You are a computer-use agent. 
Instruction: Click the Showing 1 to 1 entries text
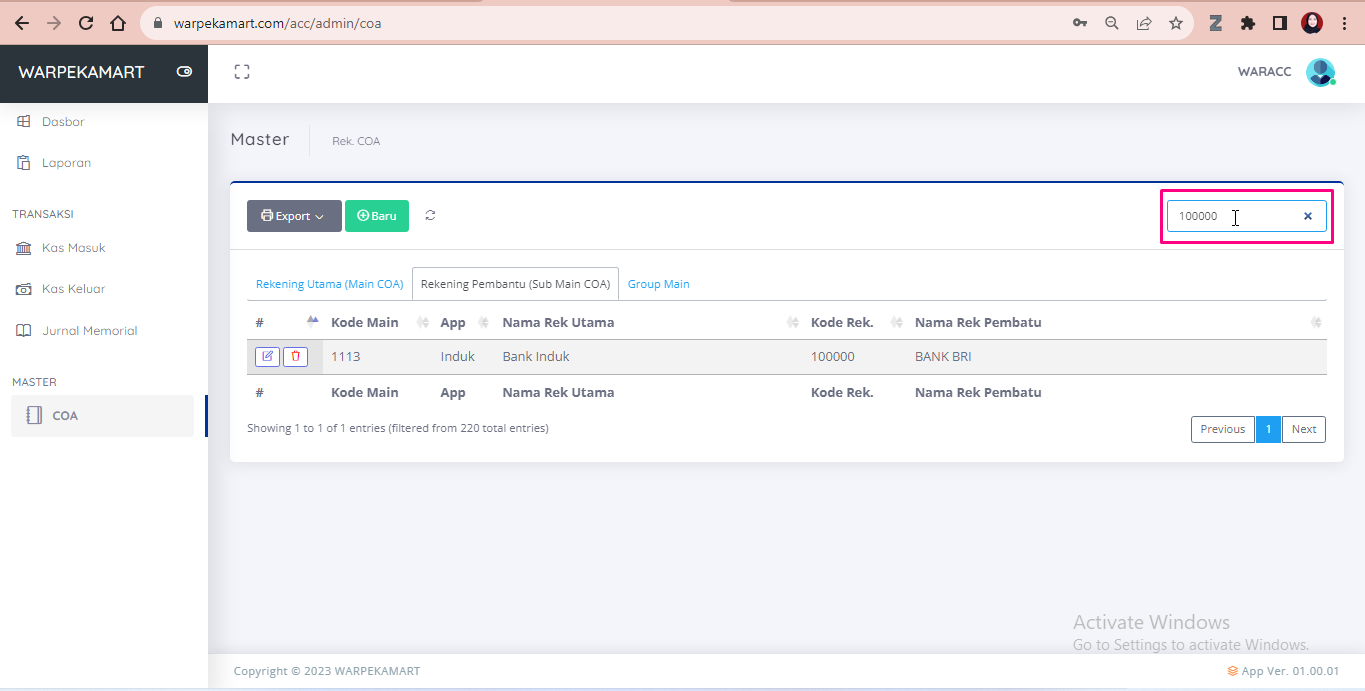[x=398, y=428]
